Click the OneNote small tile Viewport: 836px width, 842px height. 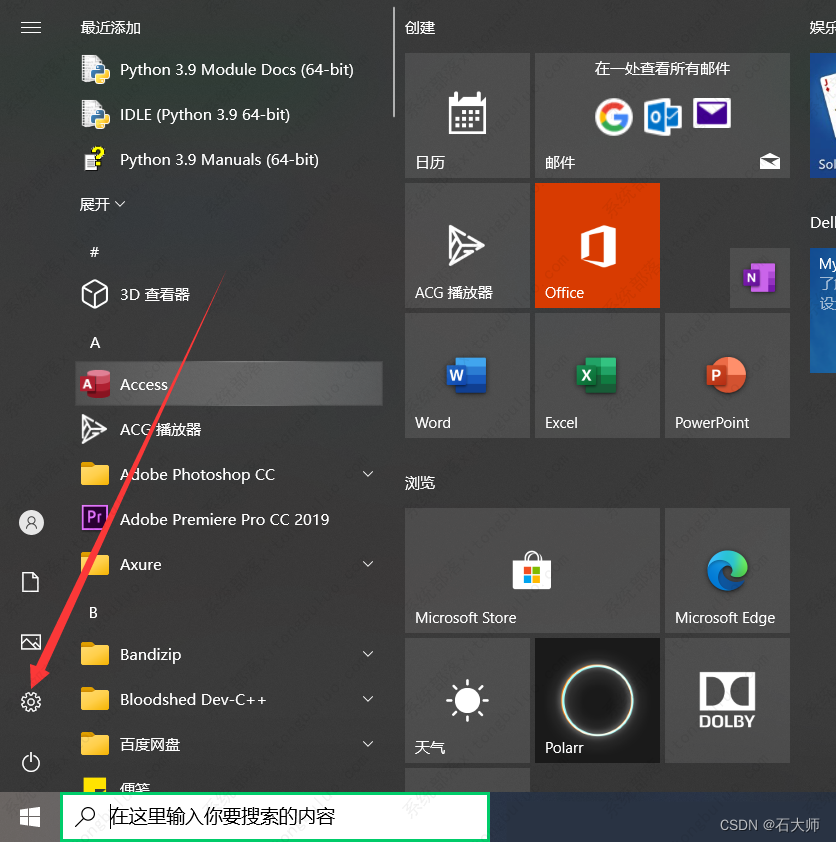pyautogui.click(x=759, y=277)
